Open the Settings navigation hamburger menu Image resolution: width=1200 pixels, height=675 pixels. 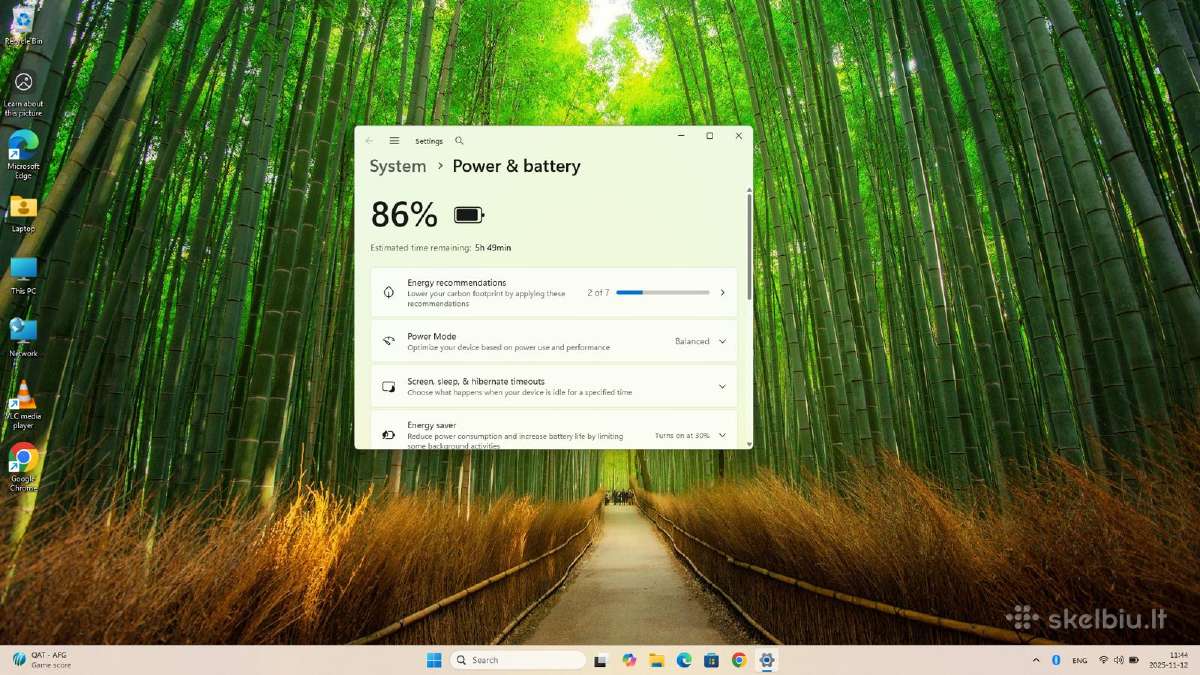click(x=394, y=141)
